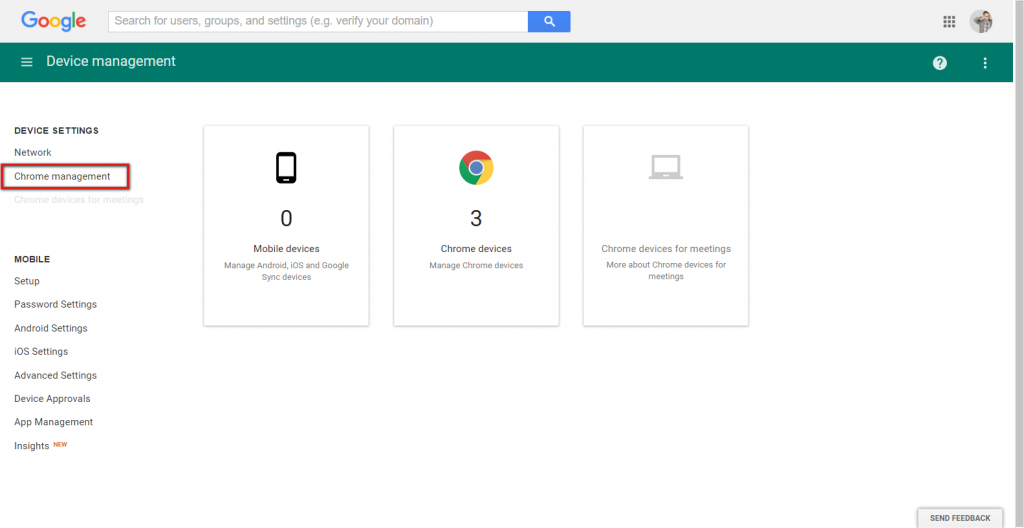Viewport: 1024px width, 528px height.
Task: Open Network device settings
Action: pos(33,152)
